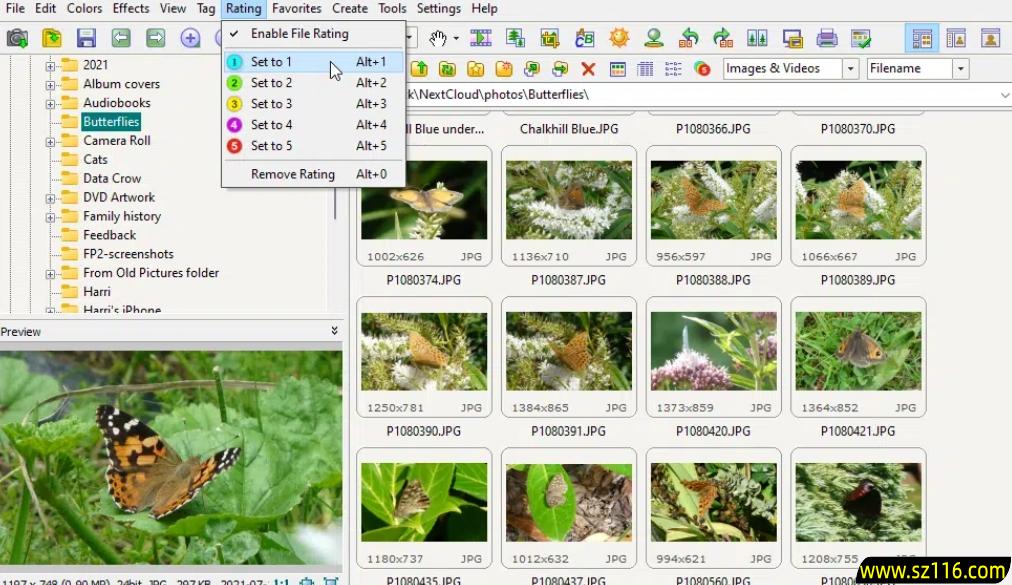The image size is (1012, 585).
Task: Select Set to 3 in the Rating menu
Action: pos(271,103)
